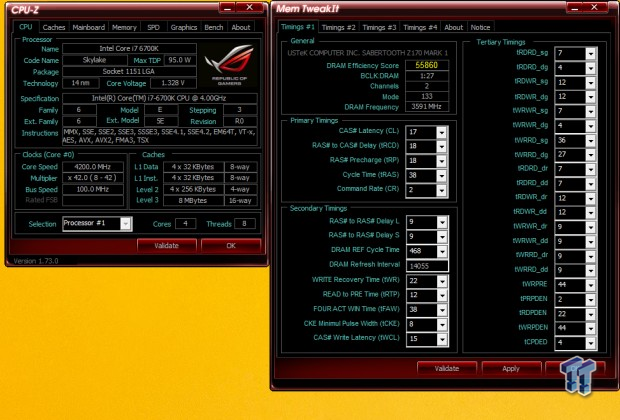
Task: Expand CKE Minimul Pulse Width (tCKE) dropdown
Action: [x=442, y=324]
